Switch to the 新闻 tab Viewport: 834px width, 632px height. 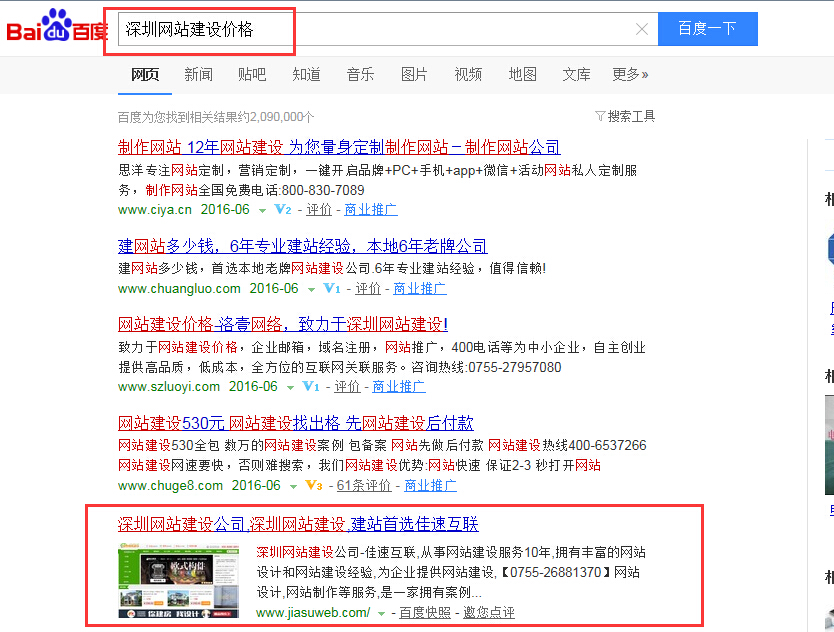point(198,74)
